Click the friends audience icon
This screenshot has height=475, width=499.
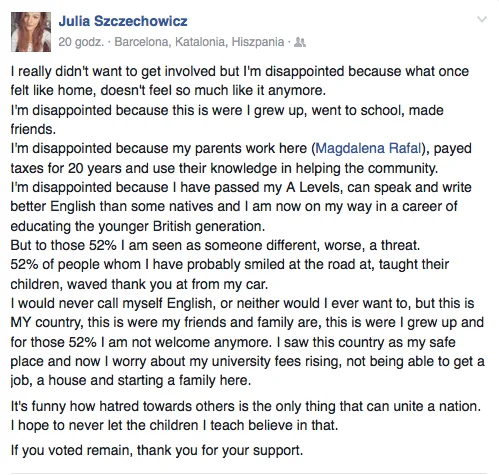pos(300,42)
